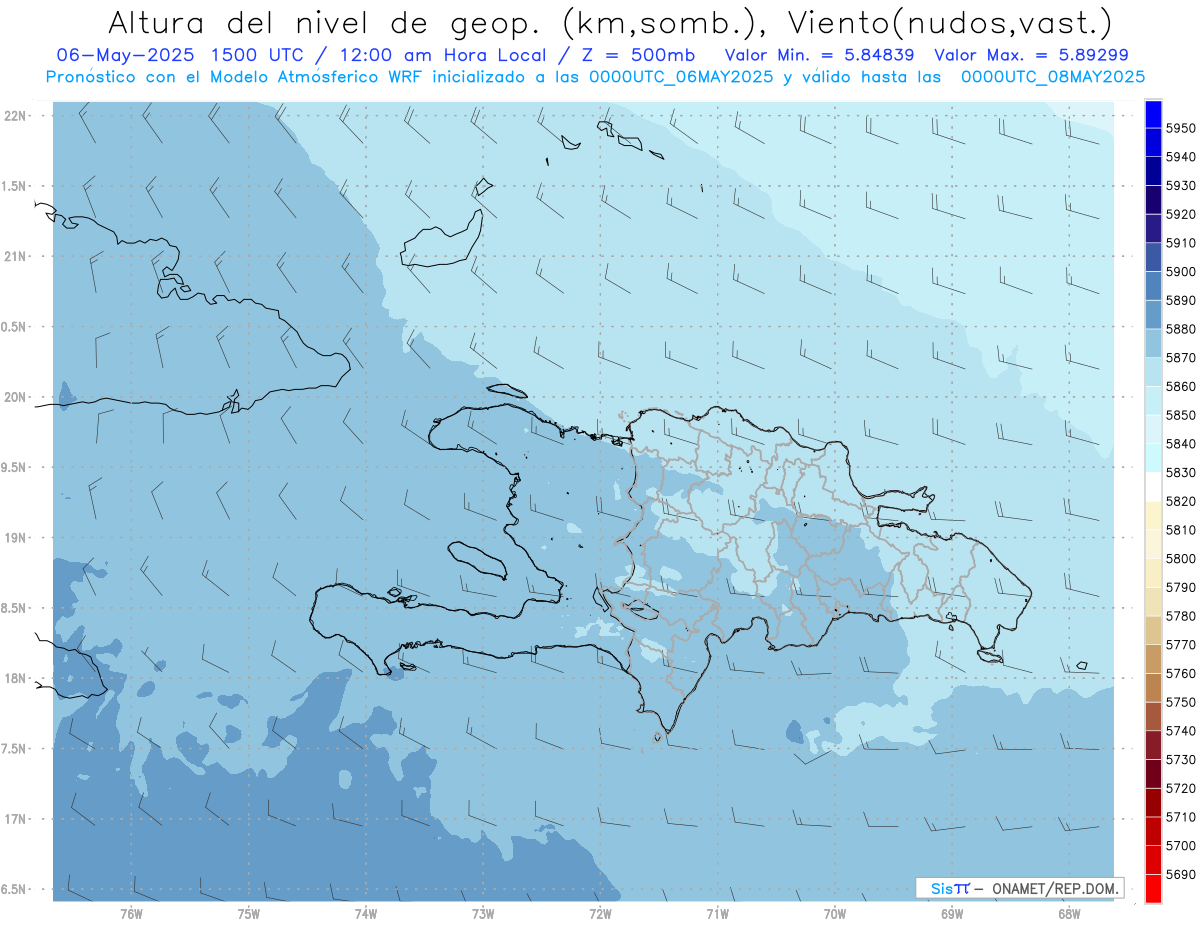Click the '5850' colorbar label

click(x=1181, y=416)
